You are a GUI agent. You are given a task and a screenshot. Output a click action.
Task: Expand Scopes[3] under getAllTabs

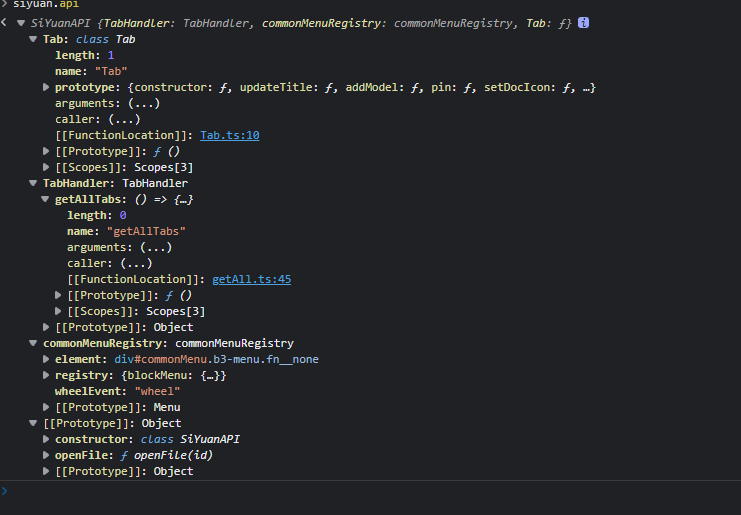click(x=58, y=311)
